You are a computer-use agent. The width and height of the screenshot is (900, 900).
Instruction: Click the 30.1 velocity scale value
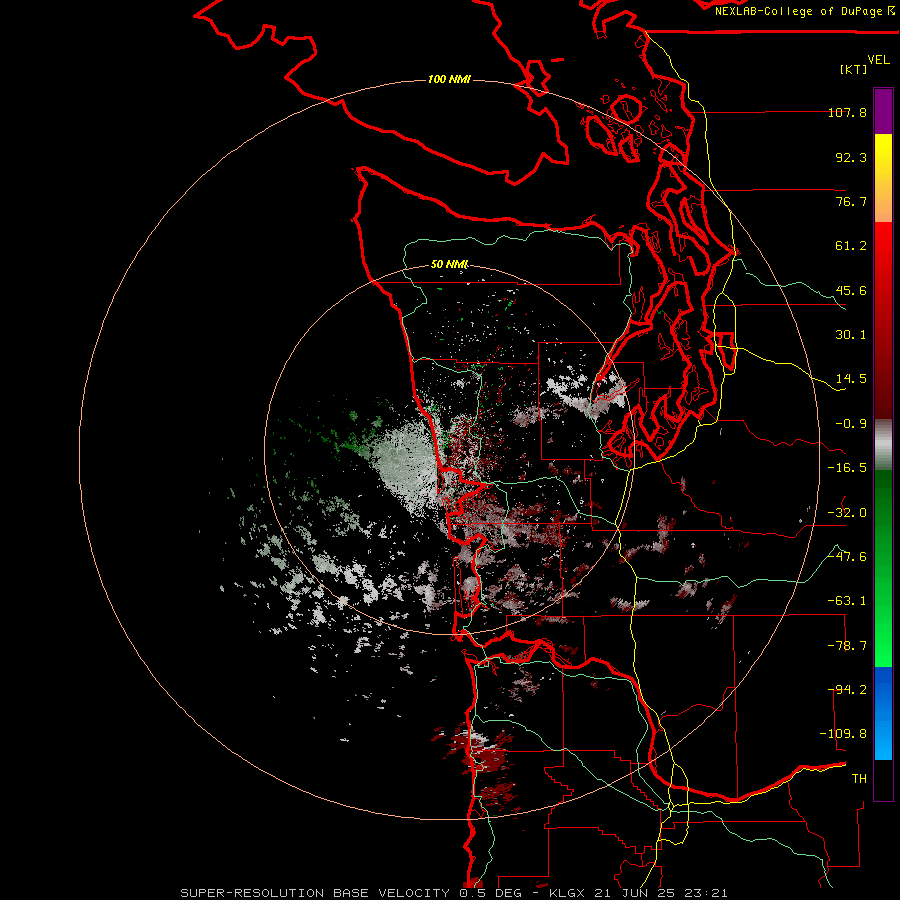pyautogui.click(x=851, y=335)
